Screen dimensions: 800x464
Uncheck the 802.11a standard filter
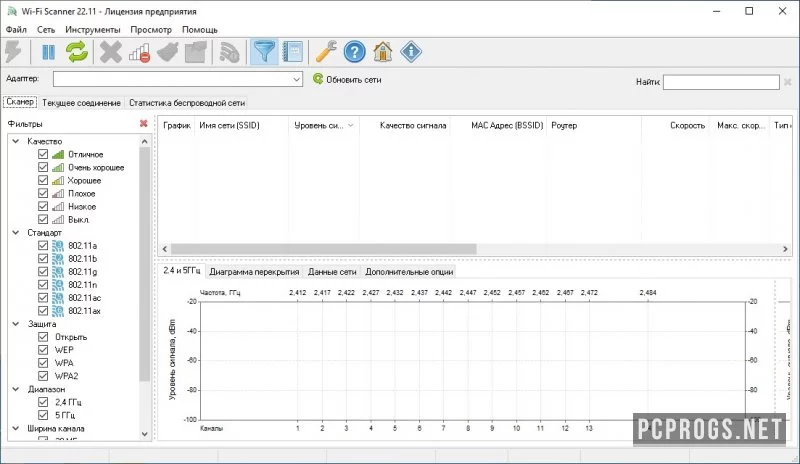[43, 245]
